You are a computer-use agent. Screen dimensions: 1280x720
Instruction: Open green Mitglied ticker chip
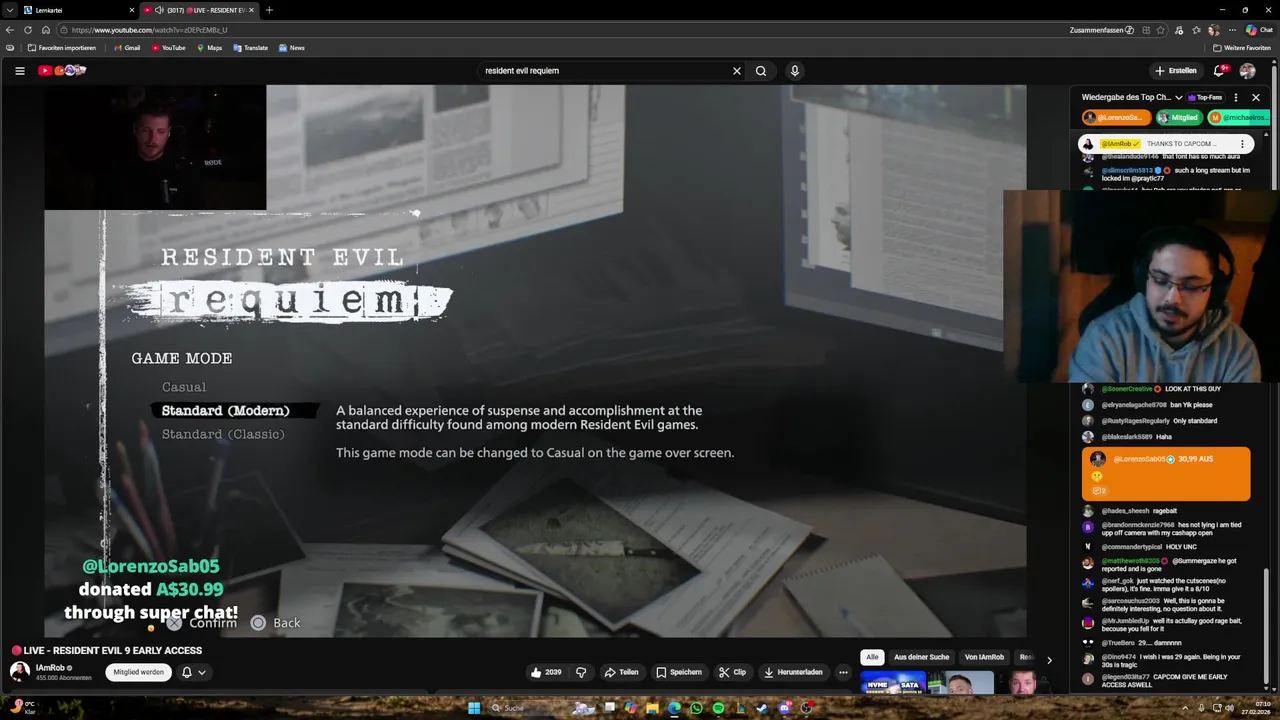pyautogui.click(x=1178, y=117)
